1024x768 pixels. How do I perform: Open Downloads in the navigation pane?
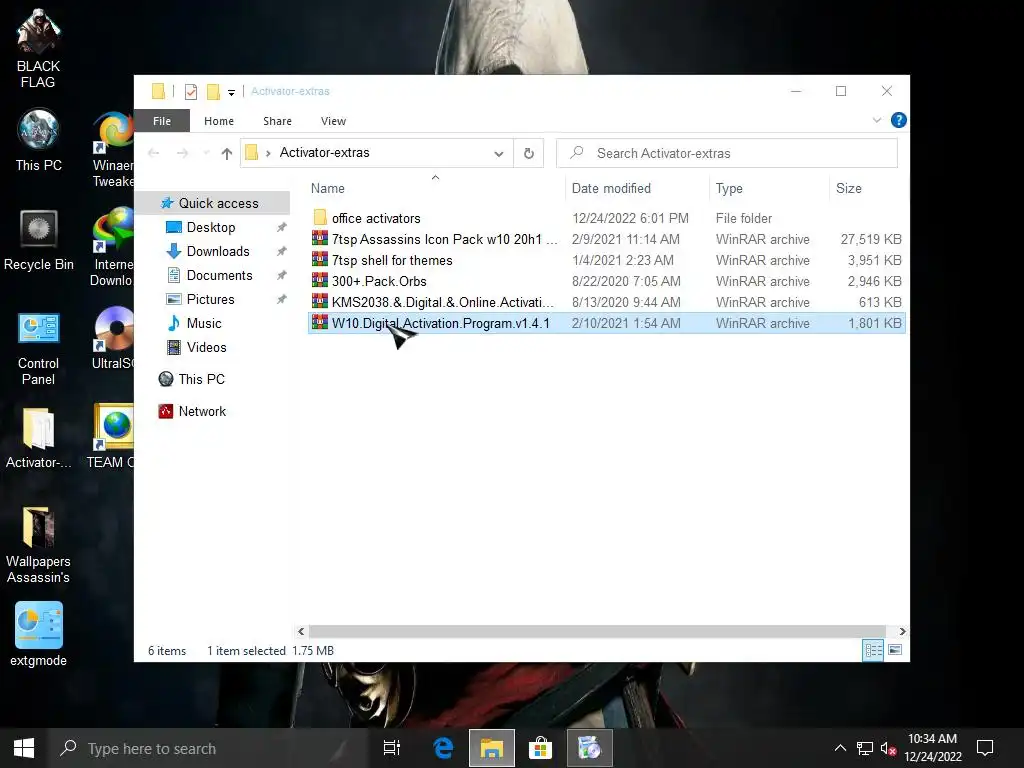217,251
